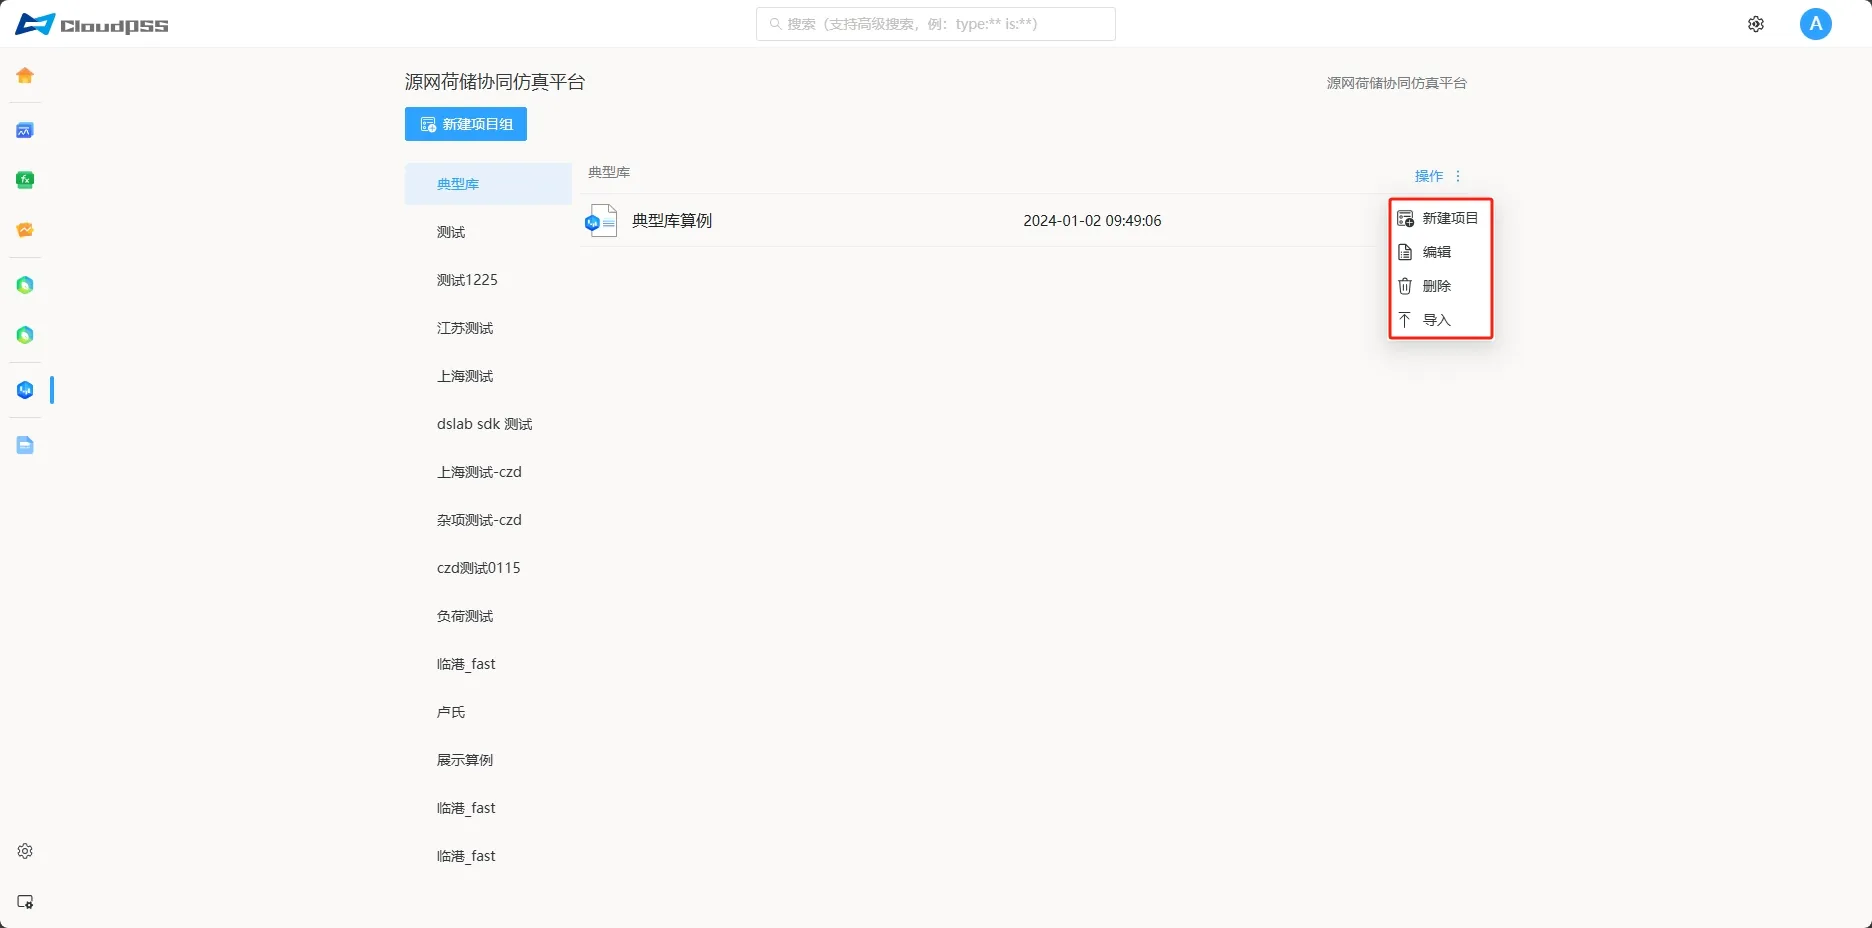This screenshot has width=1872, height=928.
Task: Click the bottom-left display settings icon
Action: click(x=25, y=902)
